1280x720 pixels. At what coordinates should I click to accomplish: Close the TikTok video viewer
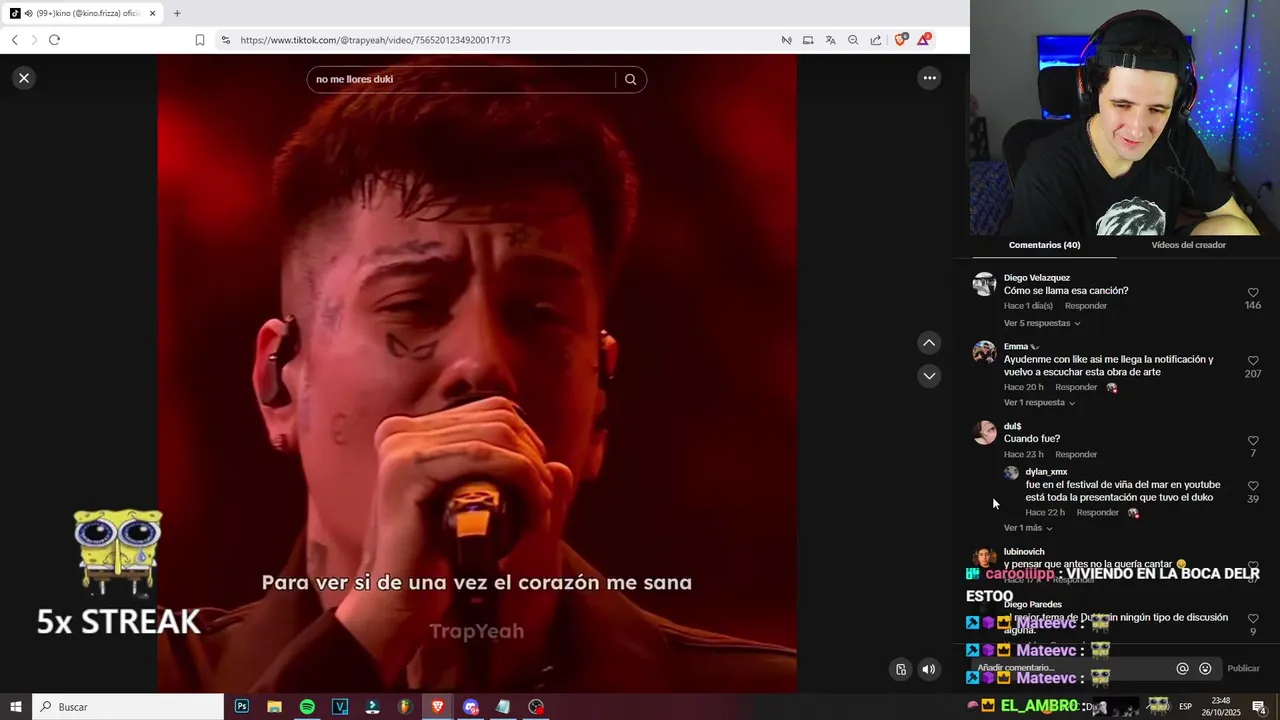tap(24, 78)
